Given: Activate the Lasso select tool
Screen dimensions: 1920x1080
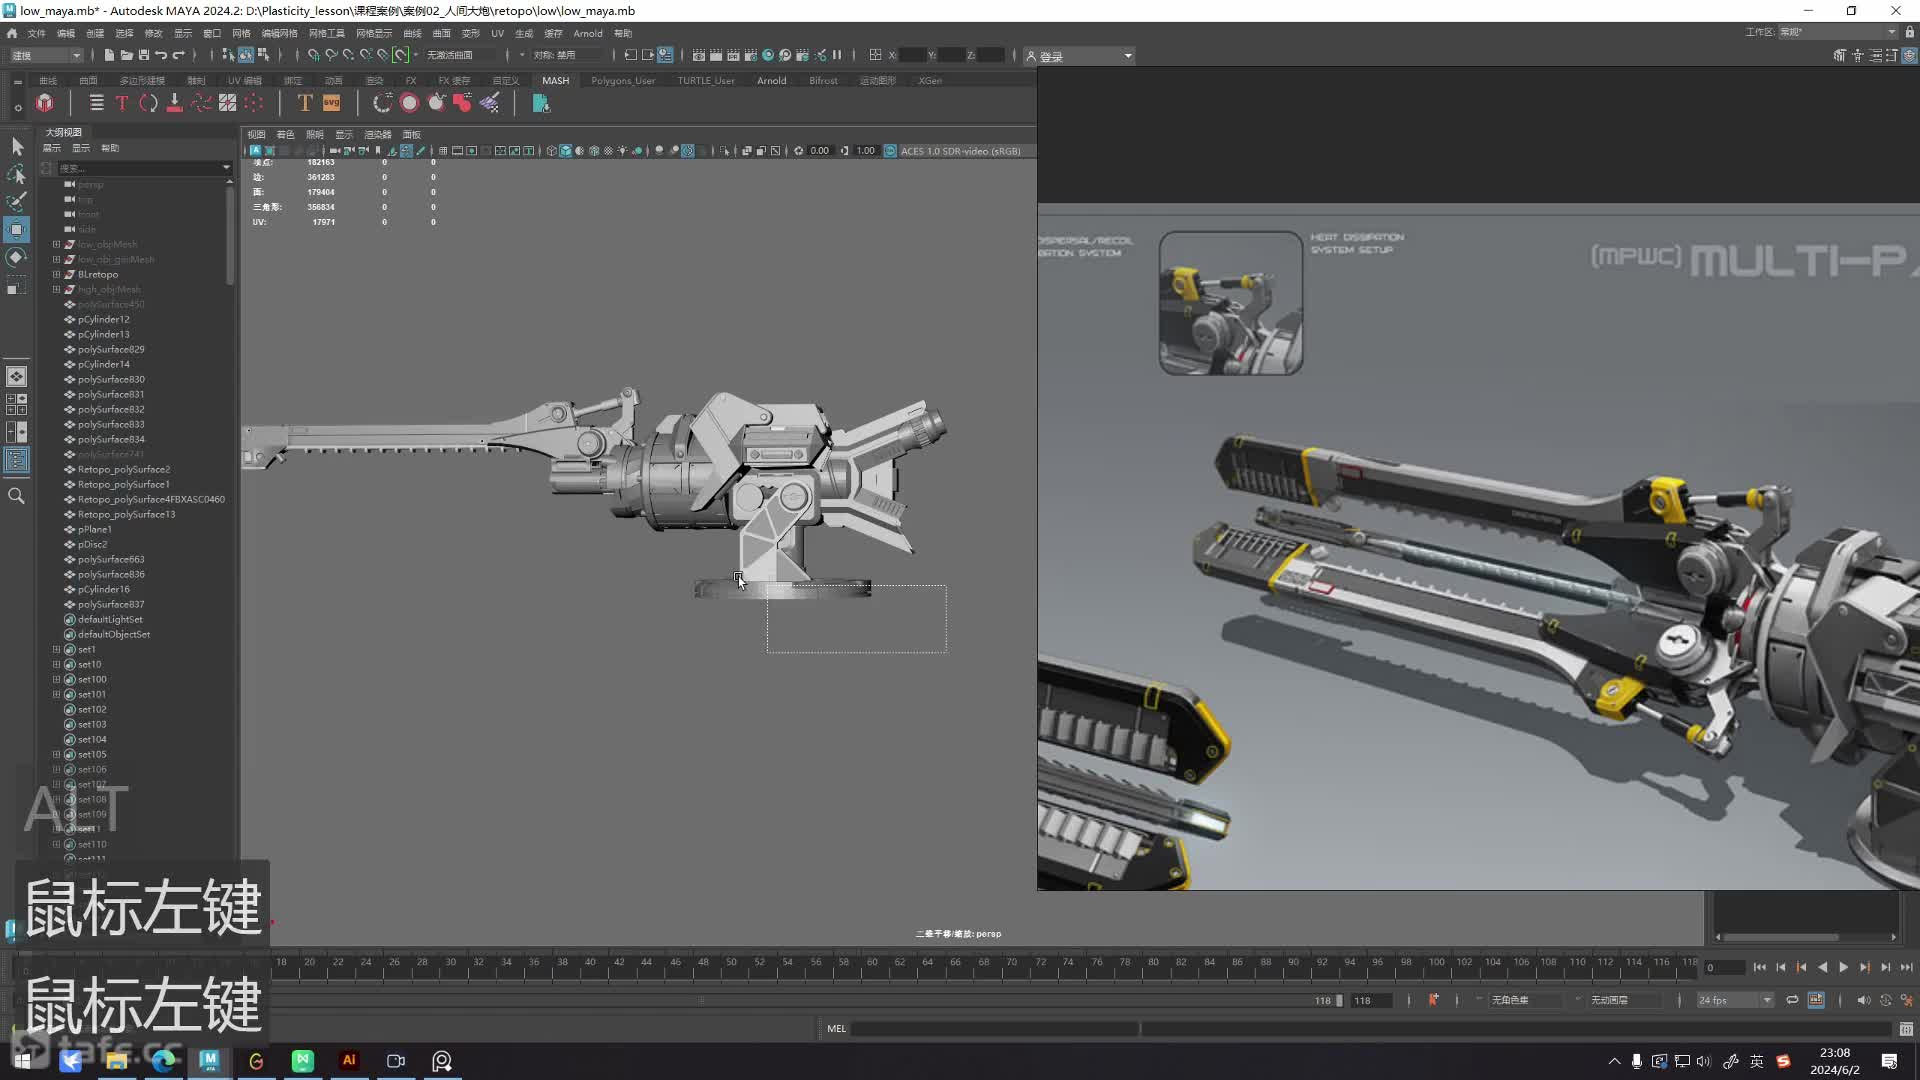Looking at the screenshot, I should point(17,175).
